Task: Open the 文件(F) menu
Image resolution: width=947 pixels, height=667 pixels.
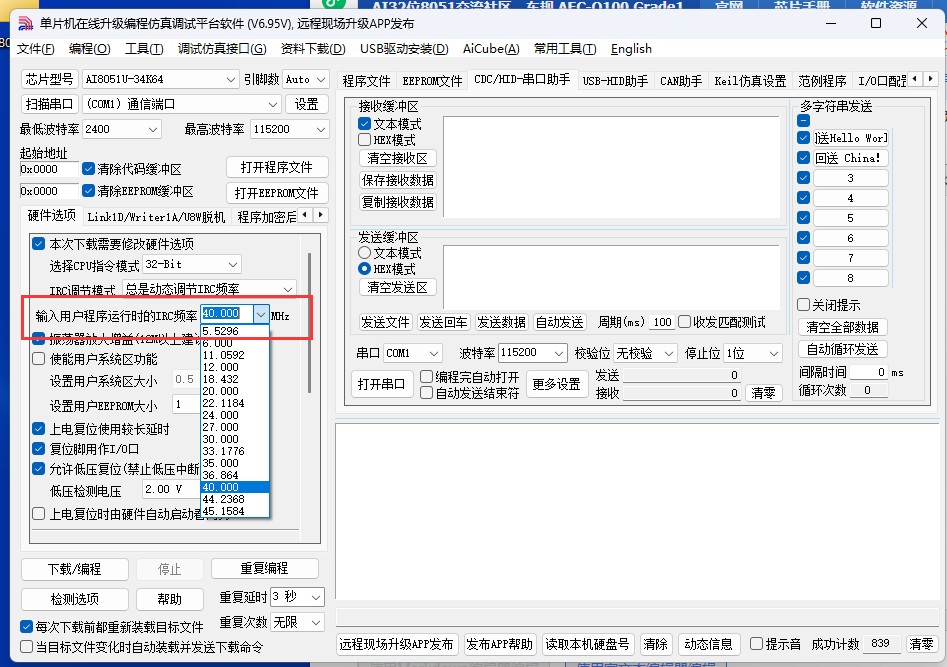Action: pos(36,49)
